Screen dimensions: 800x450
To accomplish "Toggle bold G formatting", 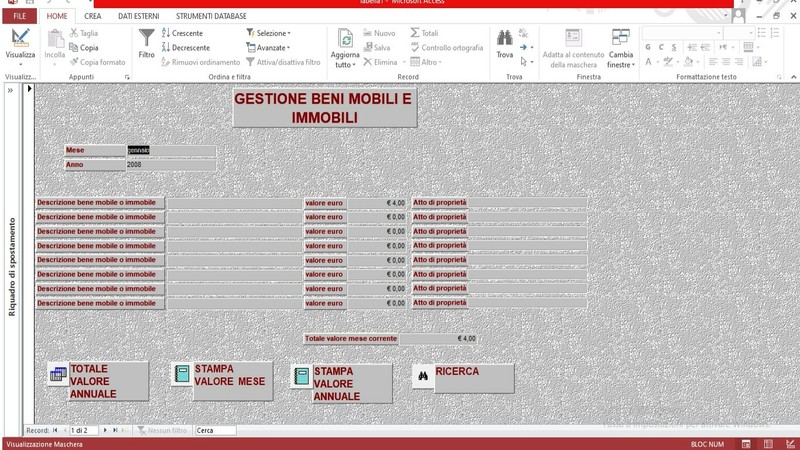I will tap(648, 47).
